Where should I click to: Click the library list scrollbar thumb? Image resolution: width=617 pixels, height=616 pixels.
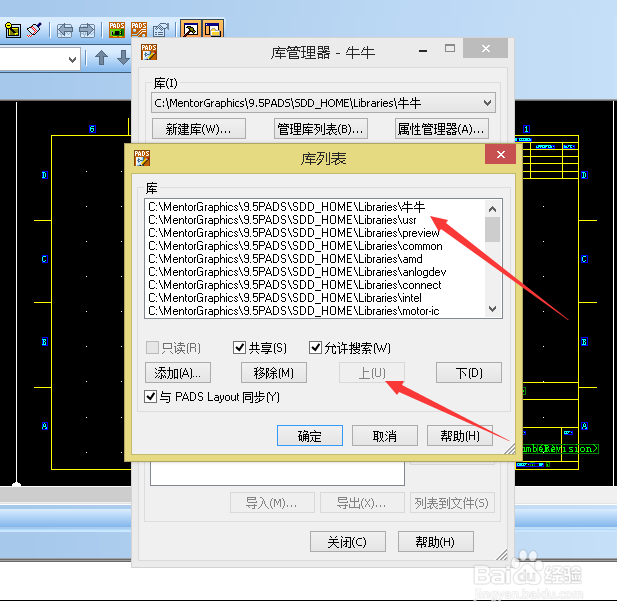pos(492,229)
